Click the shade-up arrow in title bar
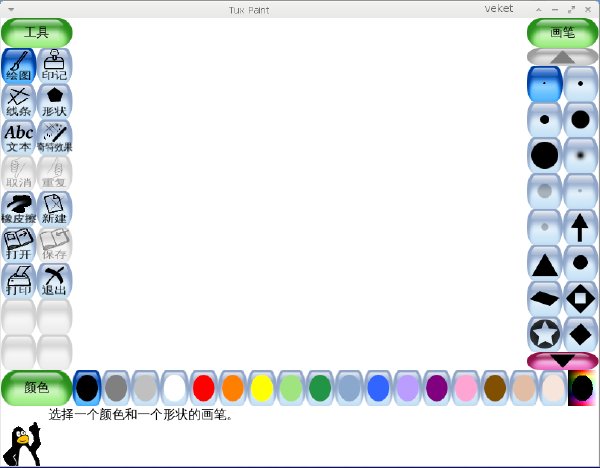The image size is (600, 468). pos(539,10)
